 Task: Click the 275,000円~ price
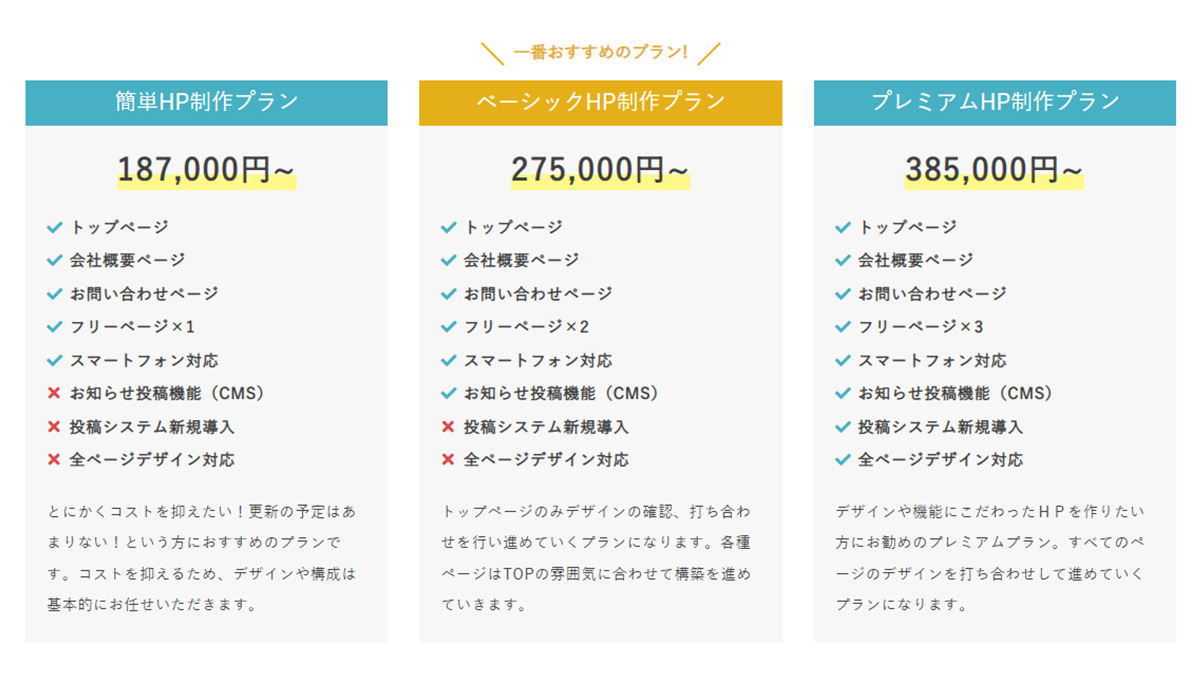(x=601, y=170)
